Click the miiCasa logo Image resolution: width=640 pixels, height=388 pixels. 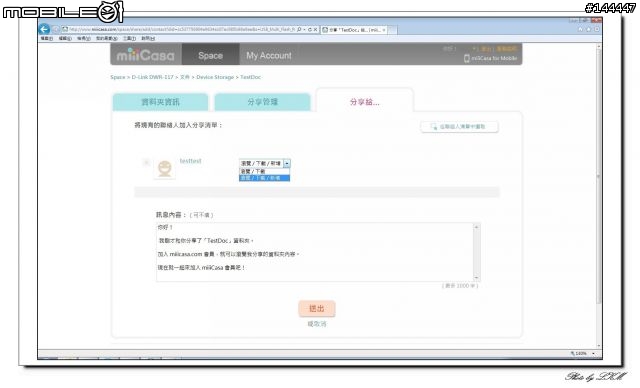pyautogui.click(x=145, y=55)
